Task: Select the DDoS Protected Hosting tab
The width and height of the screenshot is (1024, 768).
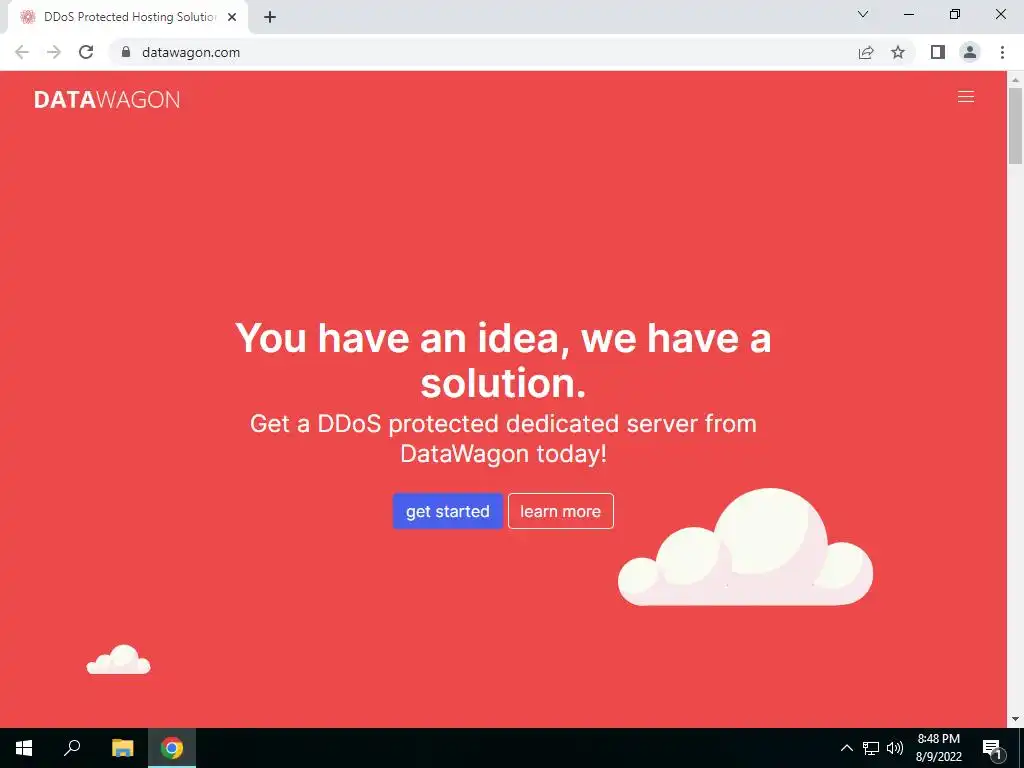Action: (128, 17)
